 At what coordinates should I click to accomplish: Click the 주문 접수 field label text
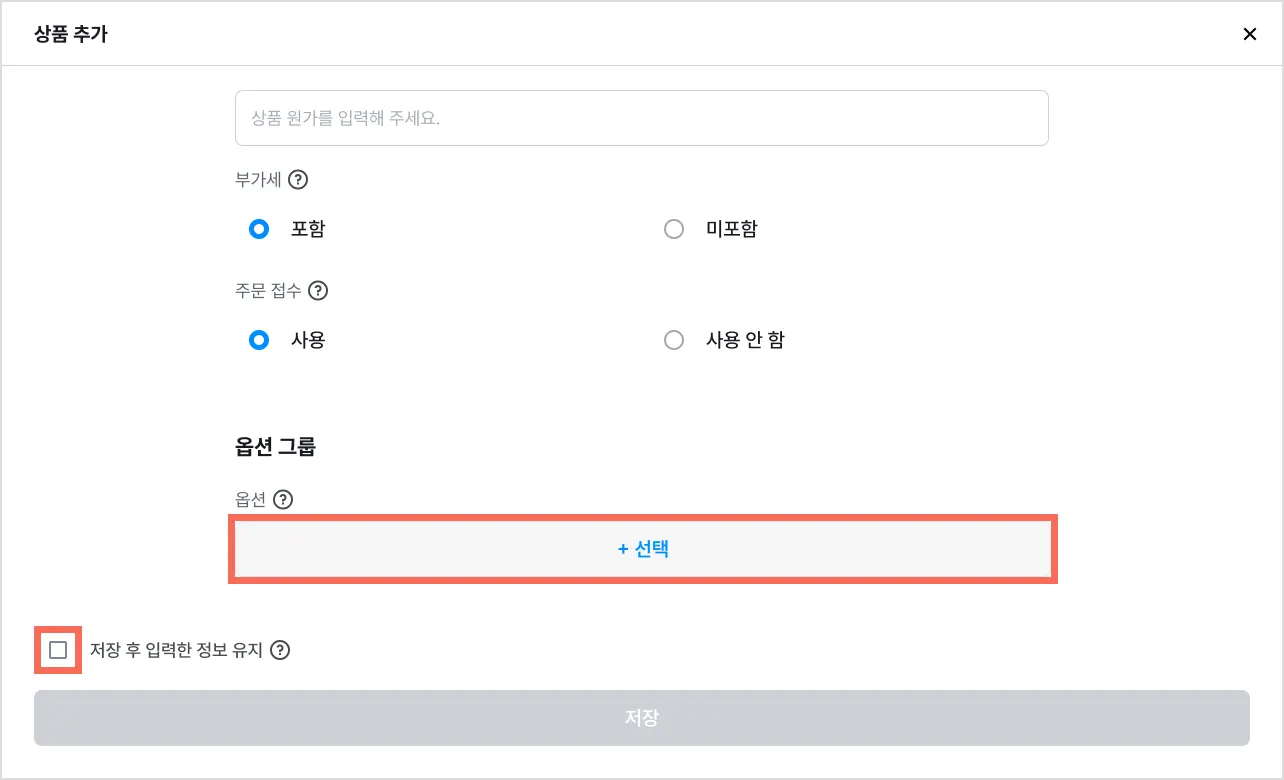coord(267,291)
